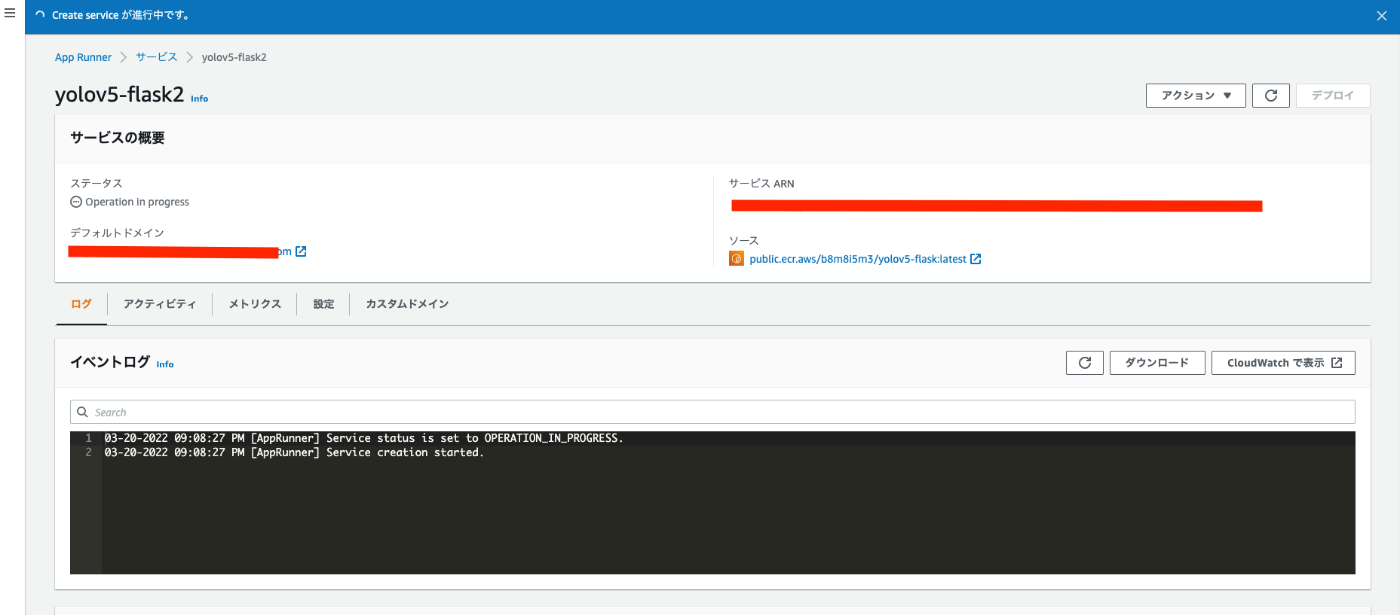
Task: Click the サービス ARN label
Action: (x=762, y=184)
